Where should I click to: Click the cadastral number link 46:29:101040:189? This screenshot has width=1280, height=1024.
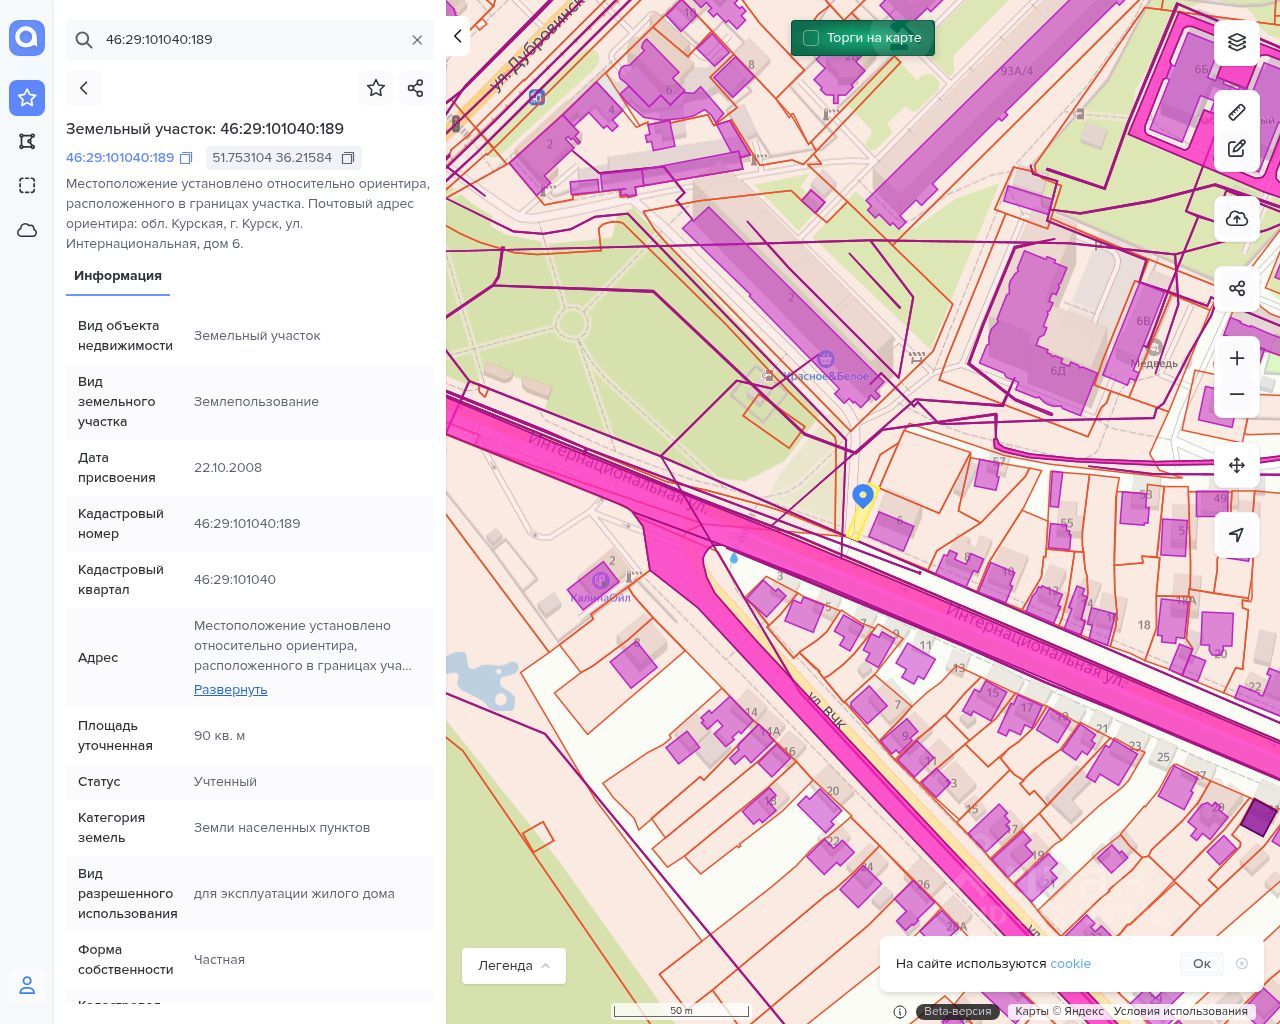[x=120, y=158]
